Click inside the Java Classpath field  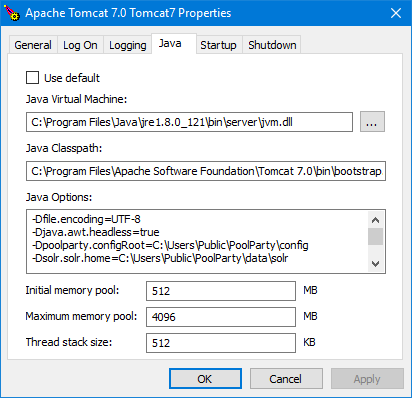[206, 171]
